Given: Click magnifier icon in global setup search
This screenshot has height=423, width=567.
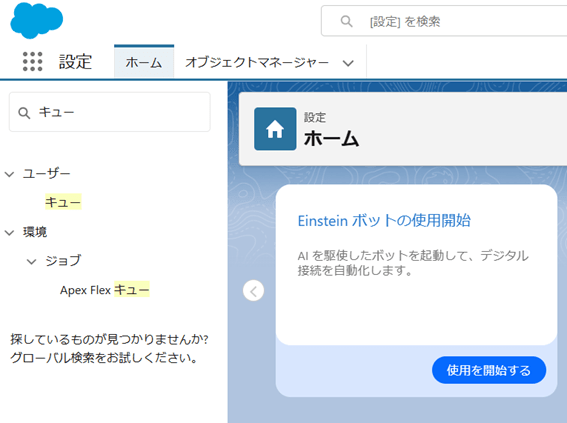Looking at the screenshot, I should click(346, 21).
